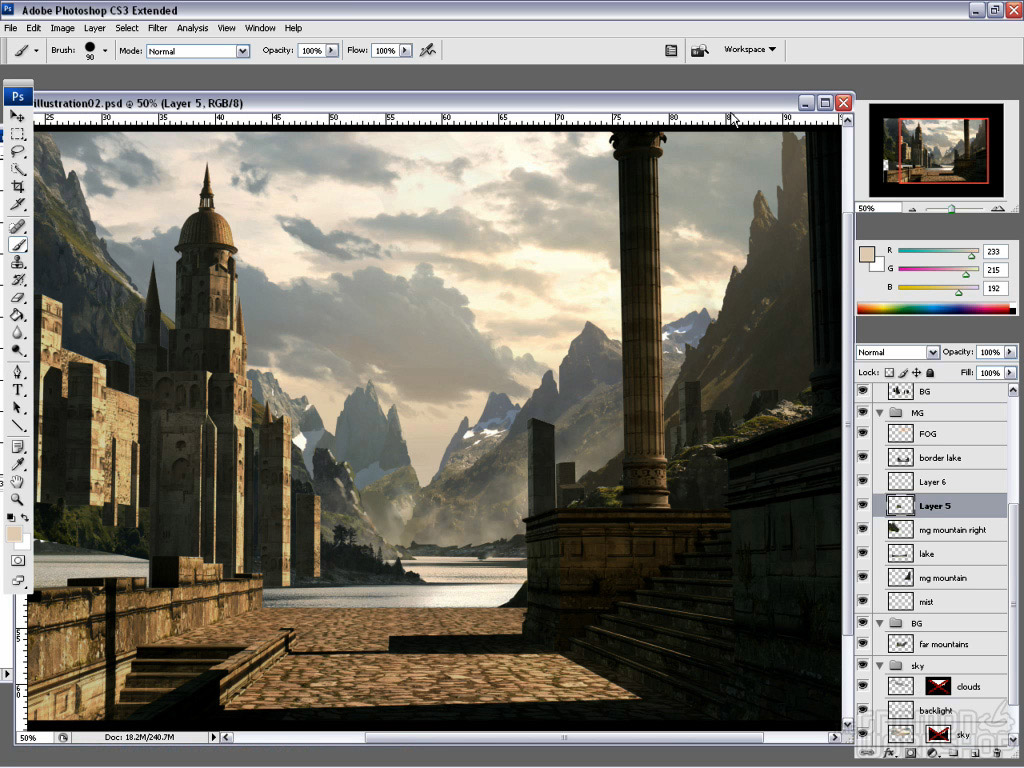The height and width of the screenshot is (768, 1024).
Task: Collapse the MG layer group
Action: click(880, 412)
